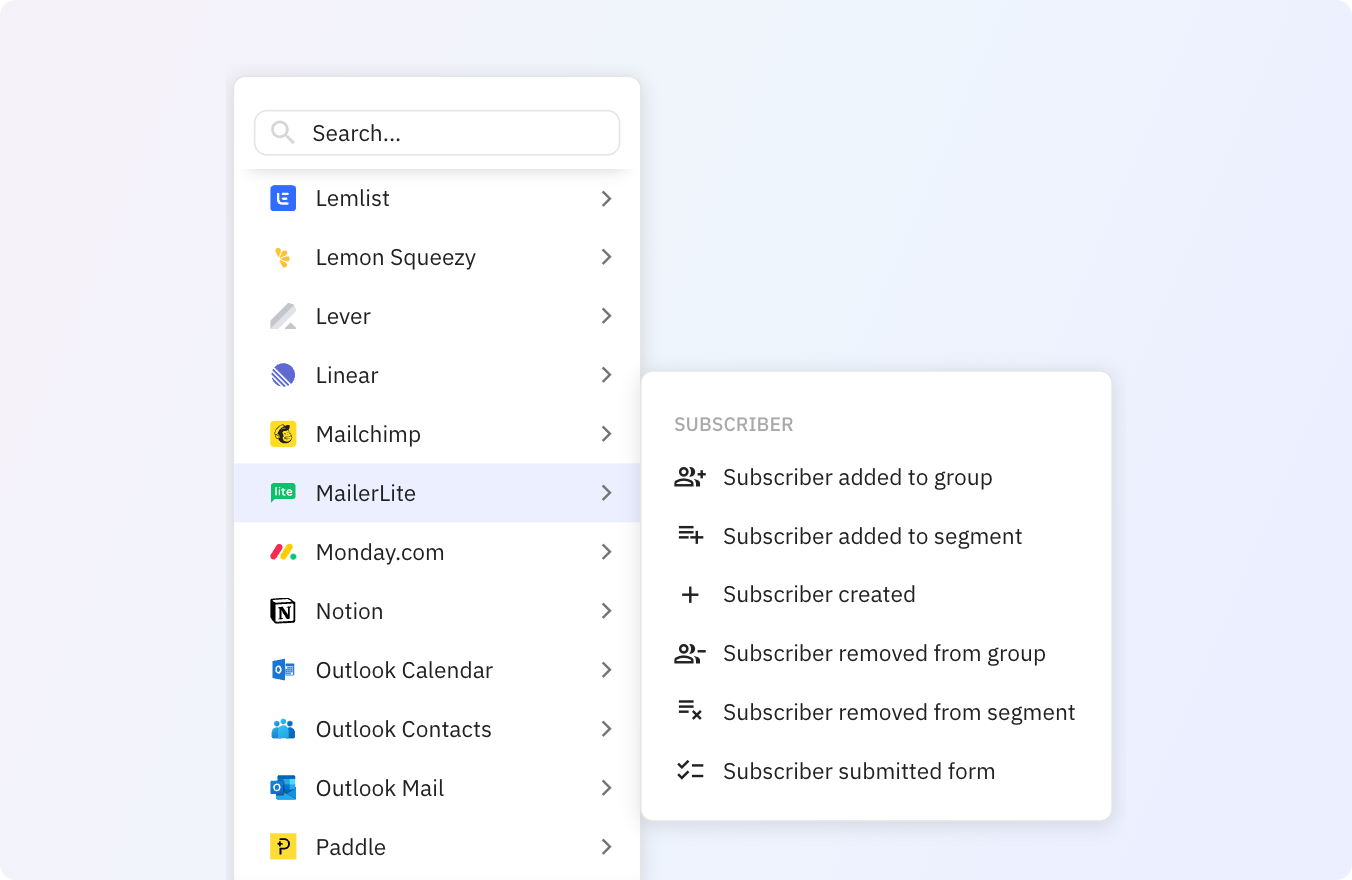The height and width of the screenshot is (880, 1352).
Task: Expand the Outlook Calendar chevron
Action: point(606,670)
